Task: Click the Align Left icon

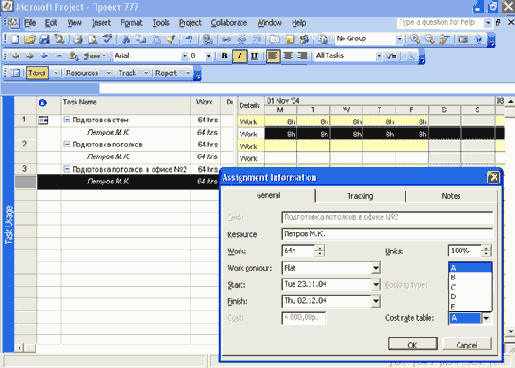Action: (x=273, y=56)
